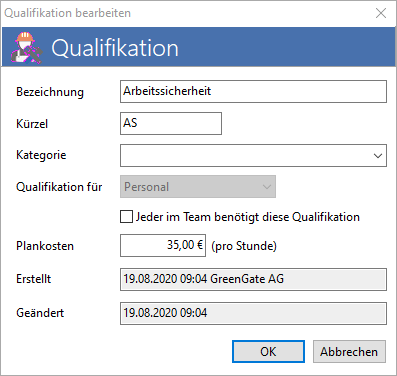The width and height of the screenshot is (397, 376).
Task: Click the Qualifikation worker icon in header
Action: [x=27, y=47]
